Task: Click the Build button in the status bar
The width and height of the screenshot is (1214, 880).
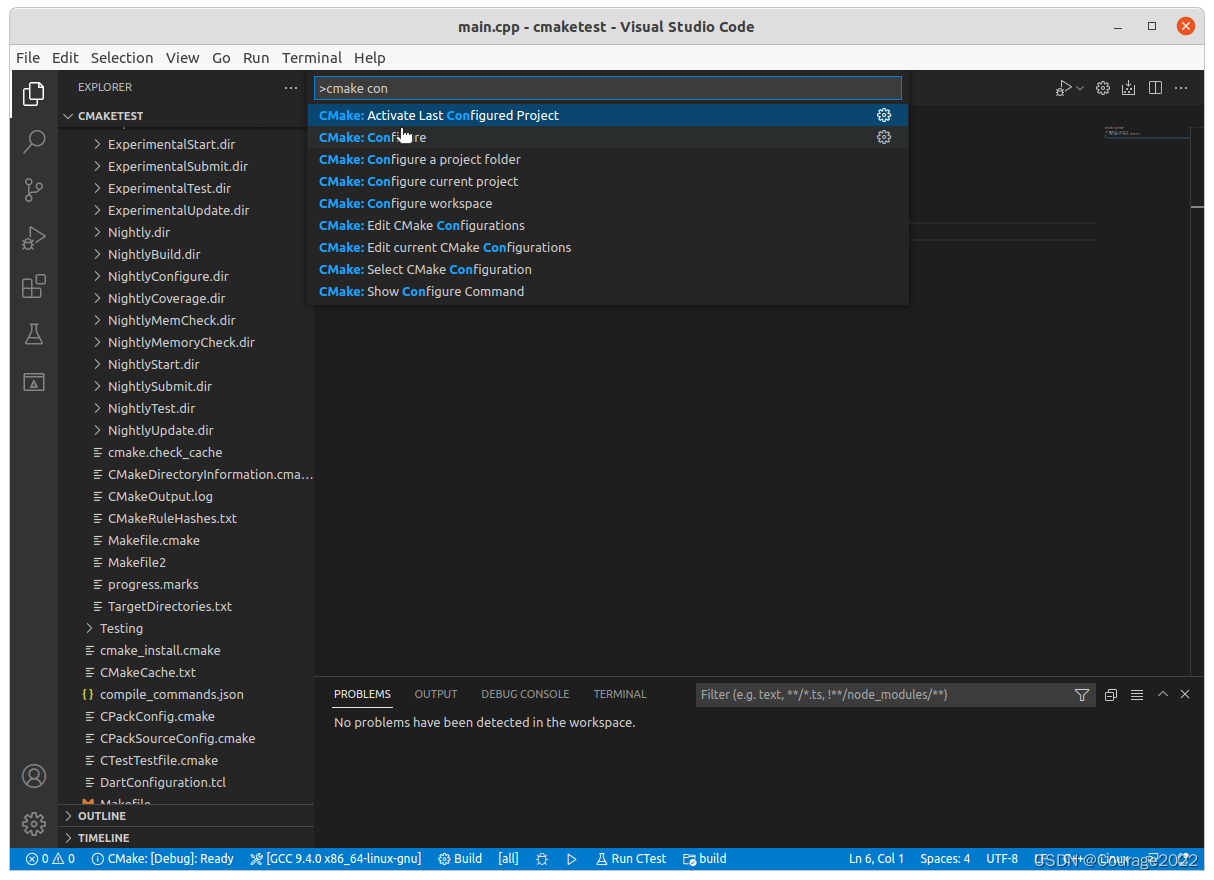Action: pyautogui.click(x=460, y=859)
